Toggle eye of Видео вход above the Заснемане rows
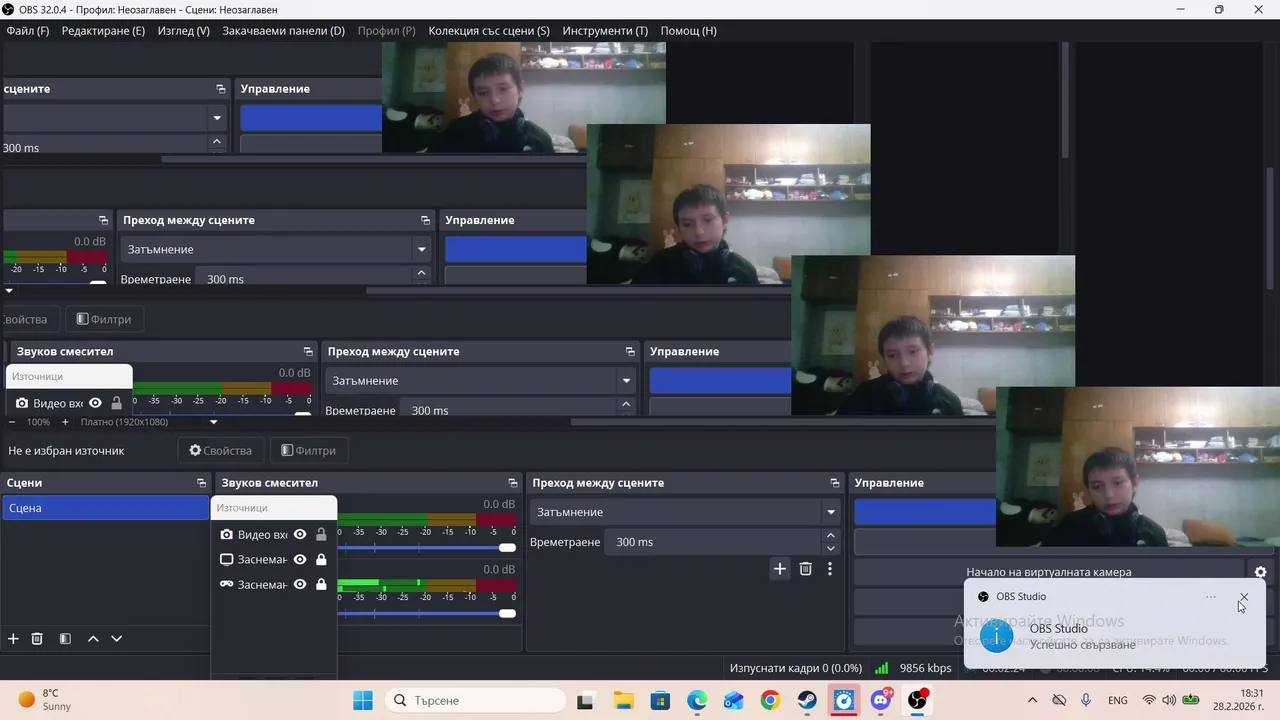This screenshot has height=720, width=1280. (x=300, y=535)
